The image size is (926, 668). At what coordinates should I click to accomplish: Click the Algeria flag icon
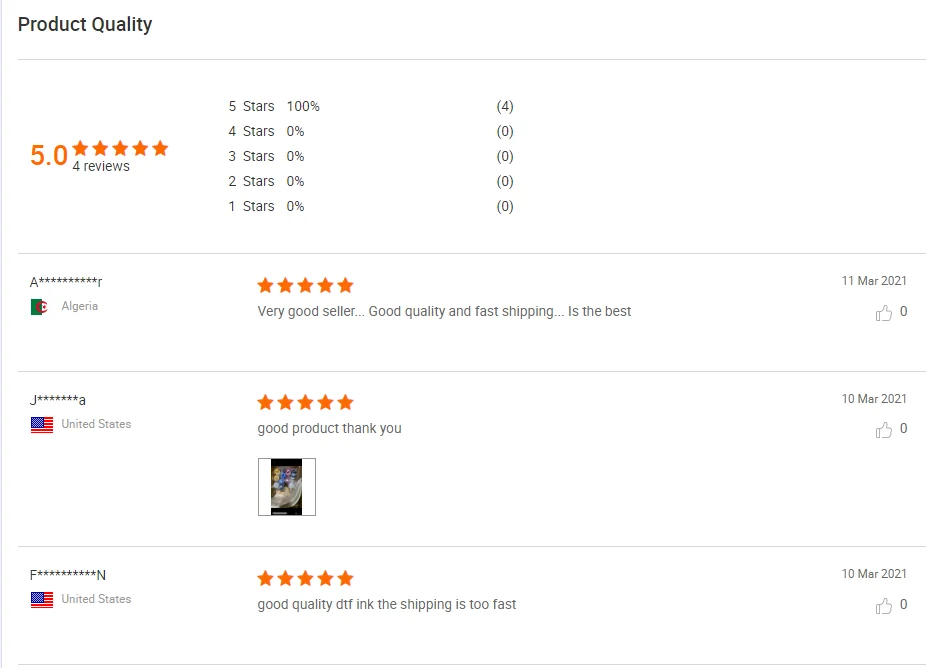pyautogui.click(x=41, y=307)
